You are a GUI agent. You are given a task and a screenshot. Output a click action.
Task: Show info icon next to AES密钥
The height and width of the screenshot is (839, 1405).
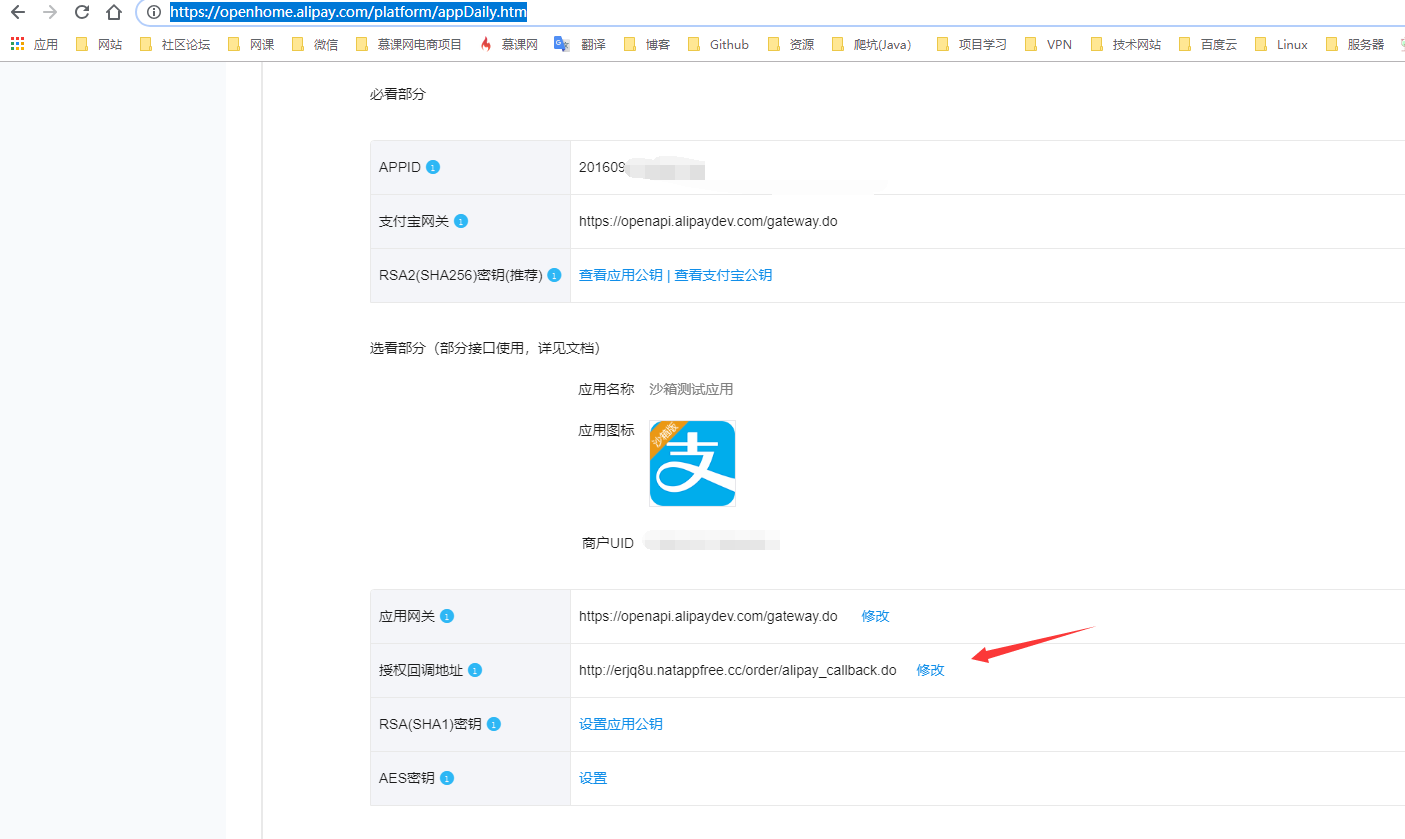tap(447, 778)
